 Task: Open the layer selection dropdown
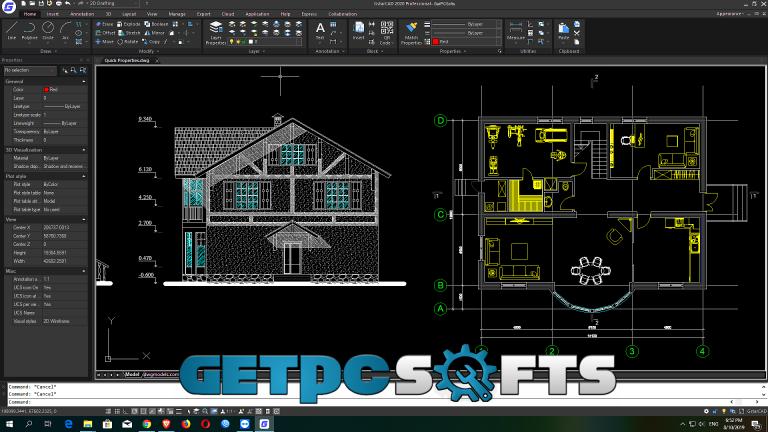[265, 42]
